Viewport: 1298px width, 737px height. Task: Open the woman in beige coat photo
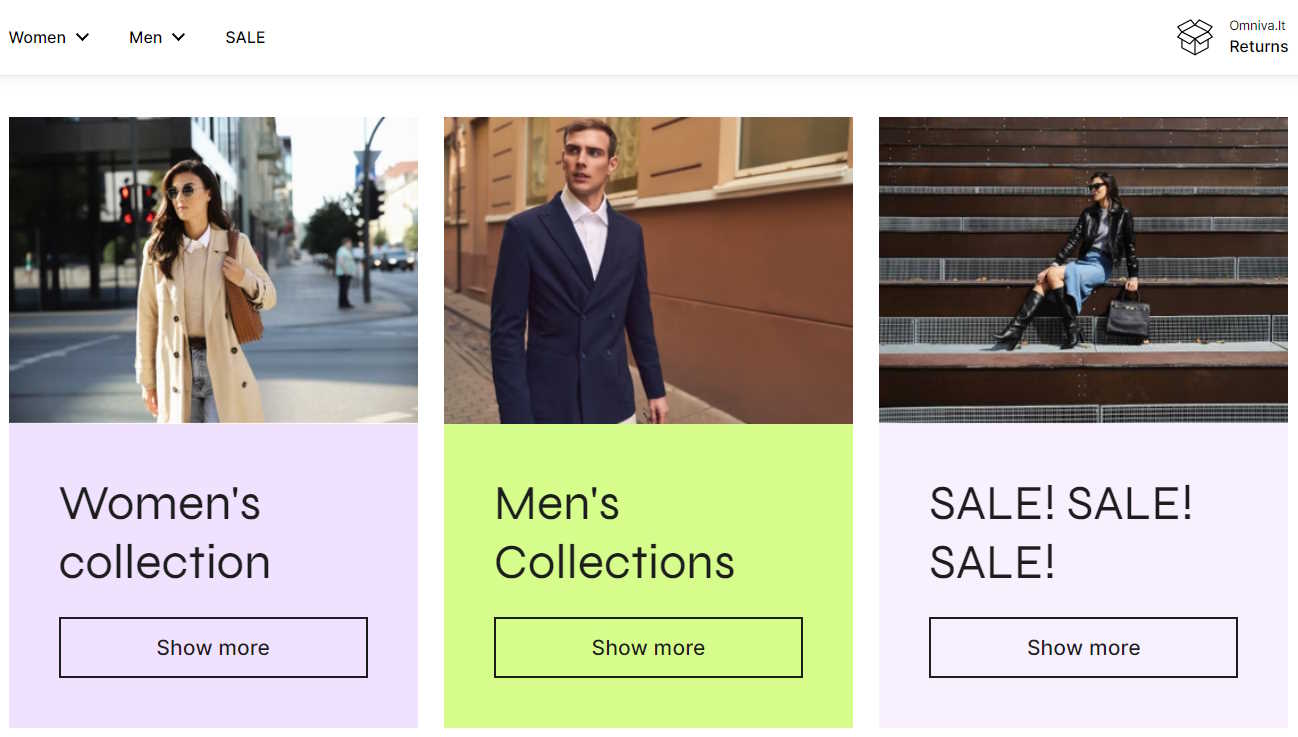click(213, 270)
